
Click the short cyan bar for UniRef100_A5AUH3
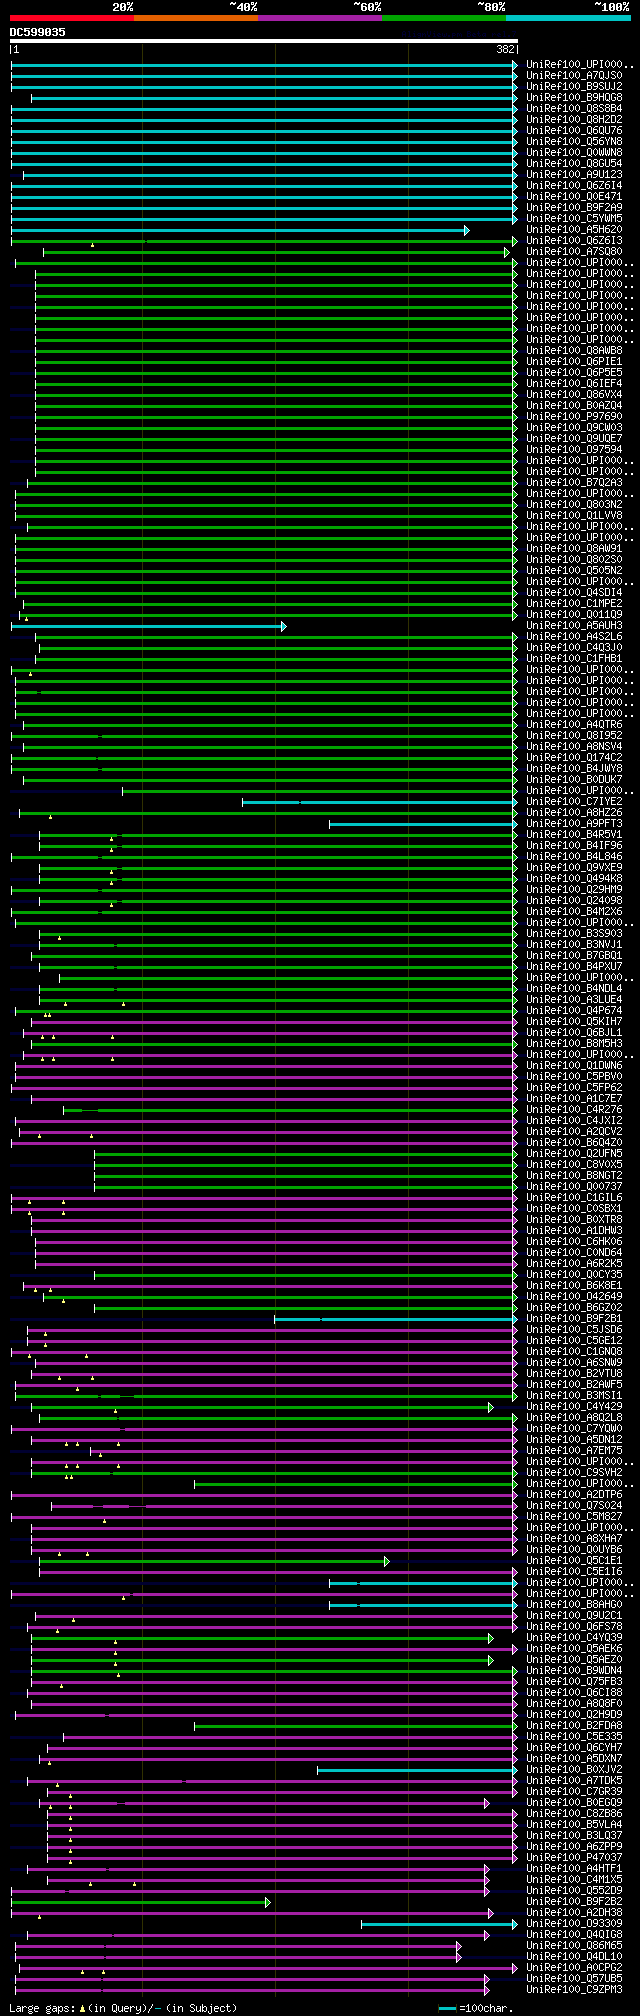tap(149, 626)
